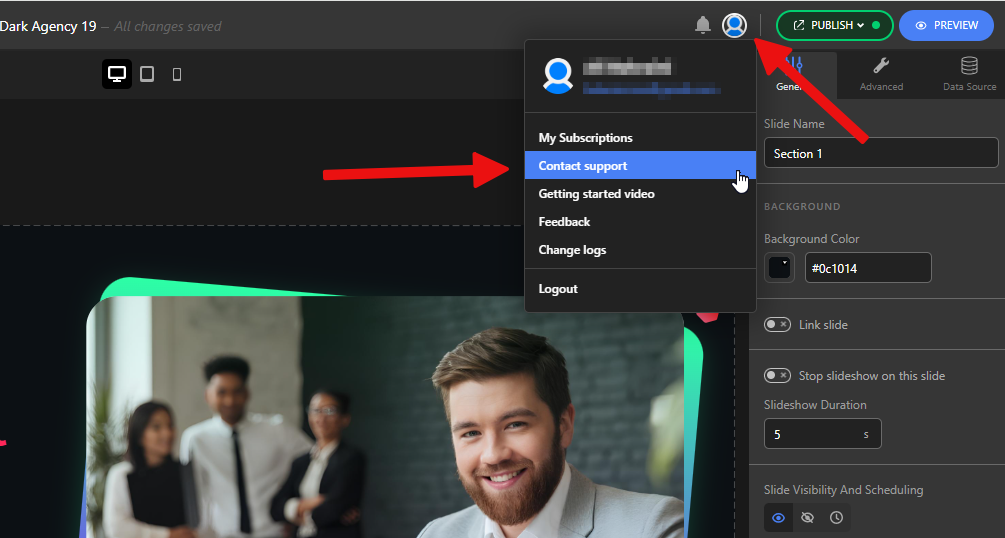
Task: Switch to mobile device view
Action: click(177, 74)
